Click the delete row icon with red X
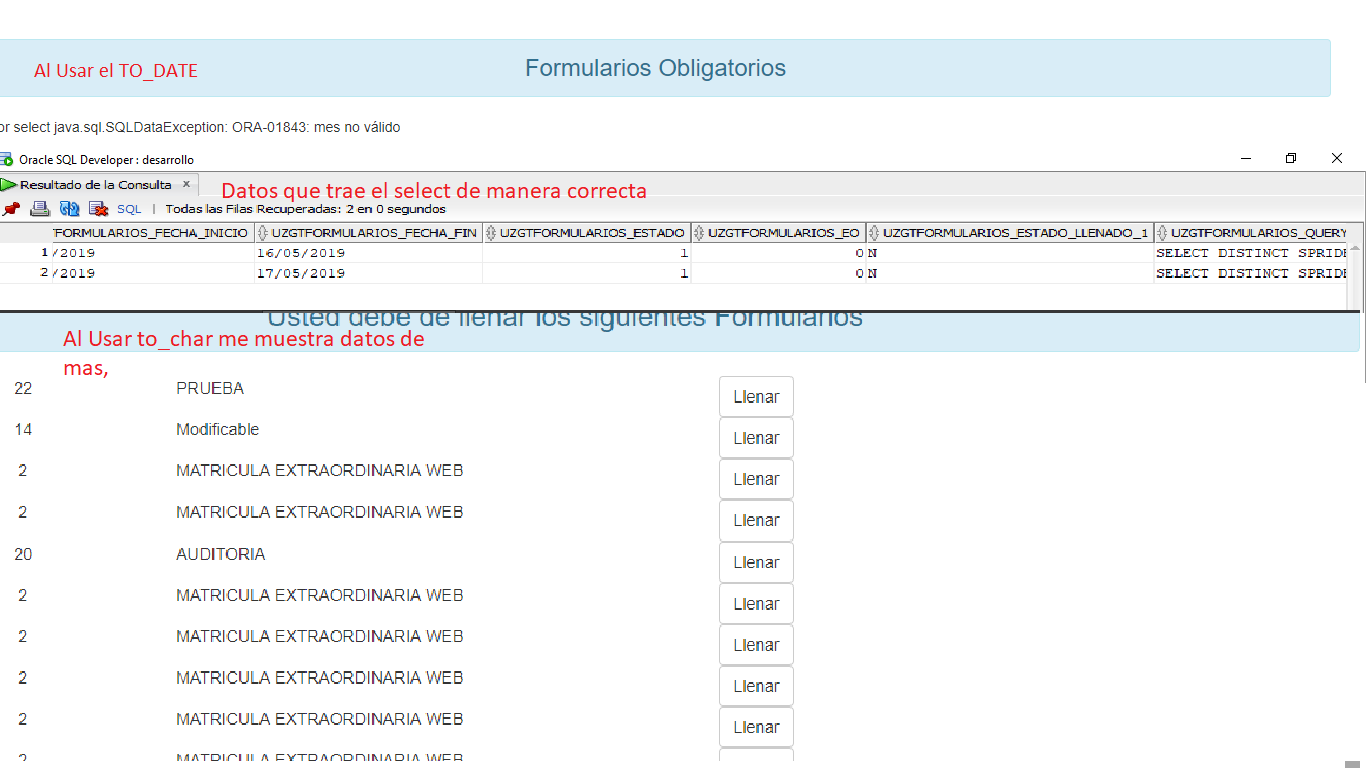Image resolution: width=1366 pixels, height=768 pixels. coord(98,209)
